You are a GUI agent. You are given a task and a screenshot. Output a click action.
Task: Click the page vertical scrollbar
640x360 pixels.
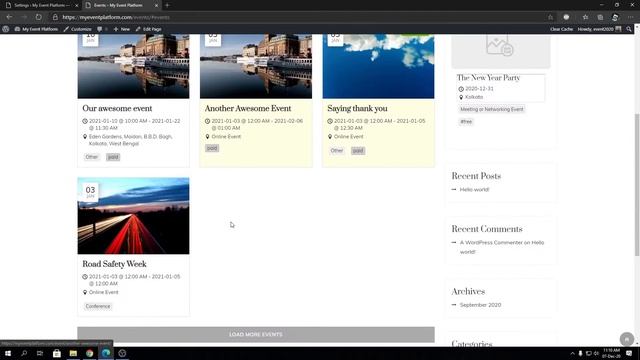(637, 184)
